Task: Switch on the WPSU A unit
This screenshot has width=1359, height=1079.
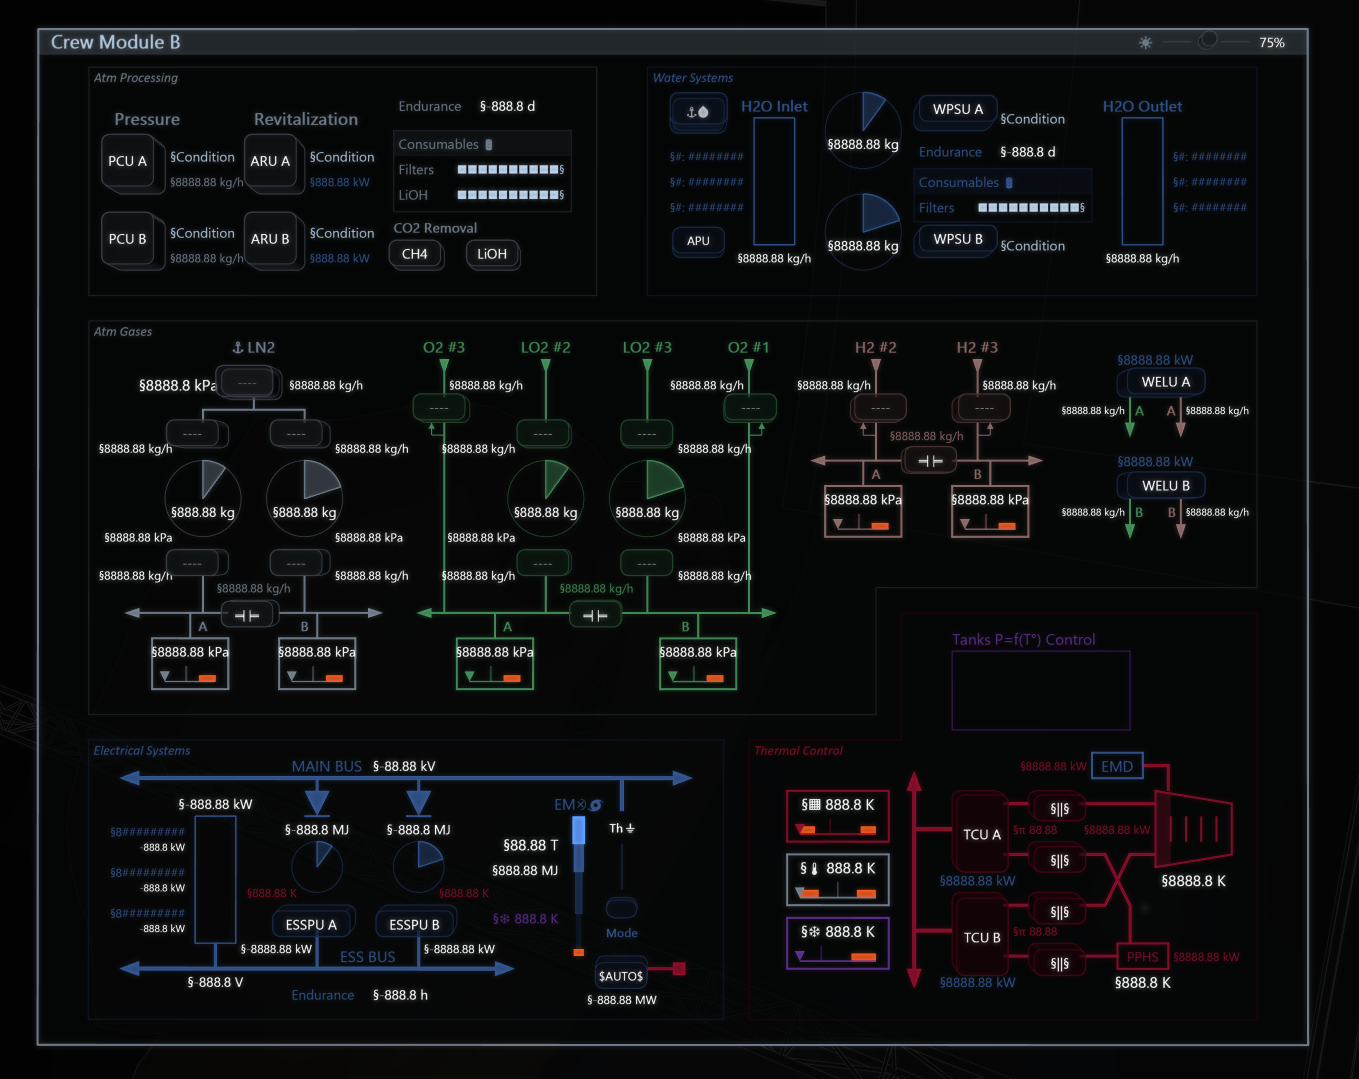Action: [x=957, y=110]
